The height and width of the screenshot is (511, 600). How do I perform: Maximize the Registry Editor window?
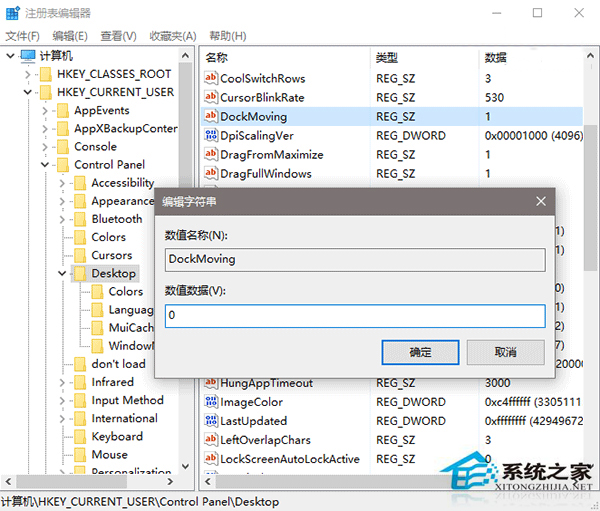[537, 13]
